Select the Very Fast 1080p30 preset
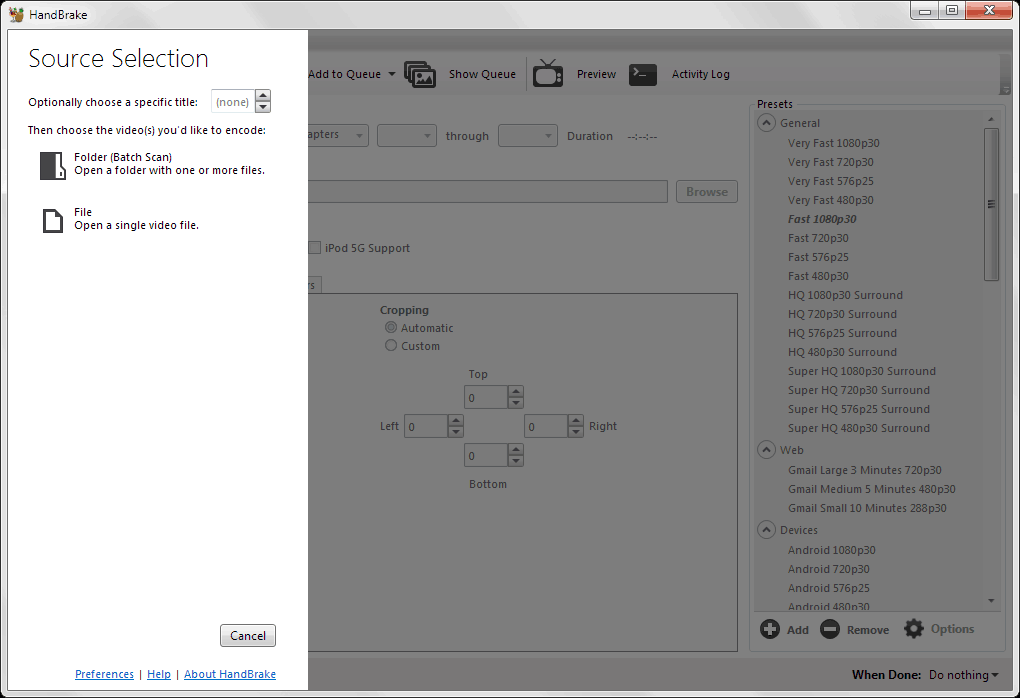 pos(833,143)
